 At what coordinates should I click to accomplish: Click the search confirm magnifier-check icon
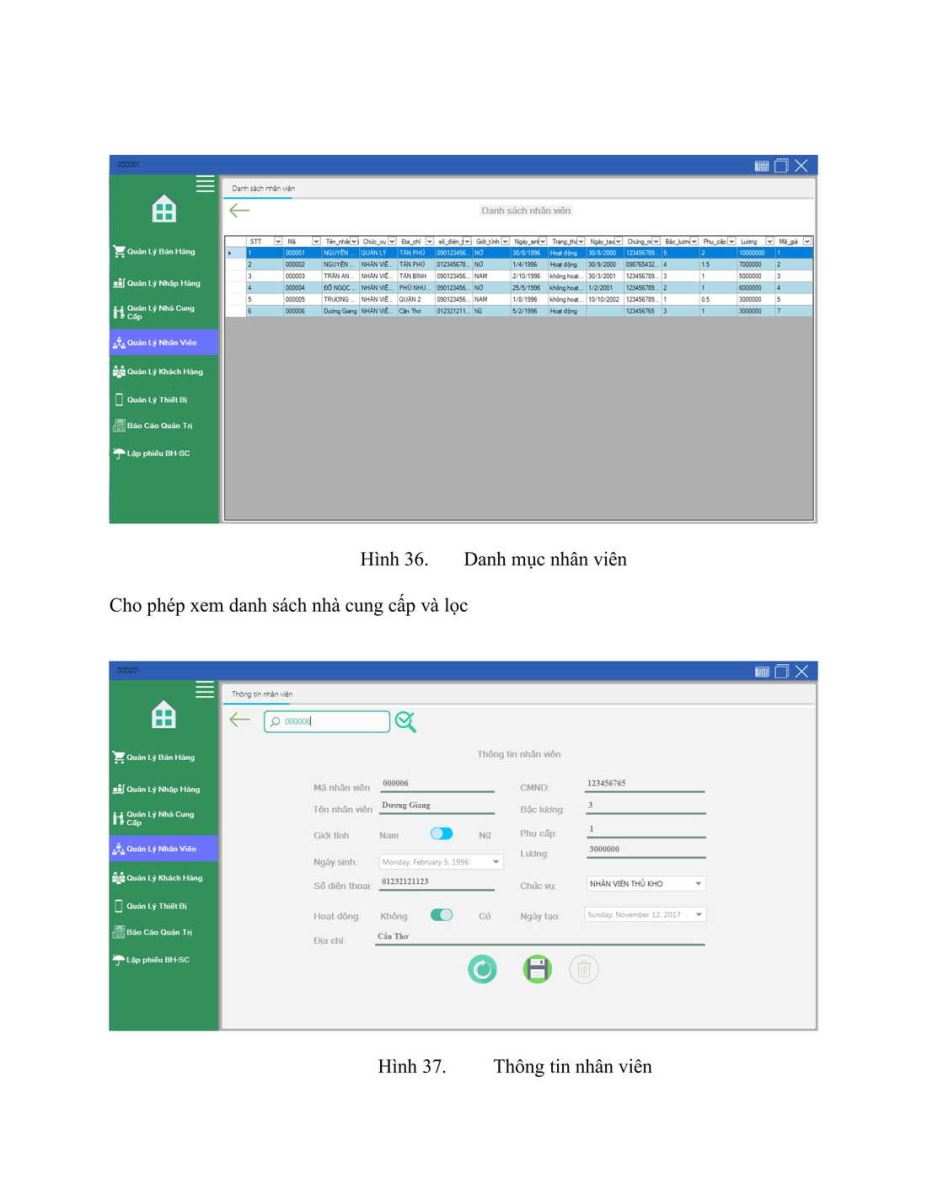coord(406,719)
